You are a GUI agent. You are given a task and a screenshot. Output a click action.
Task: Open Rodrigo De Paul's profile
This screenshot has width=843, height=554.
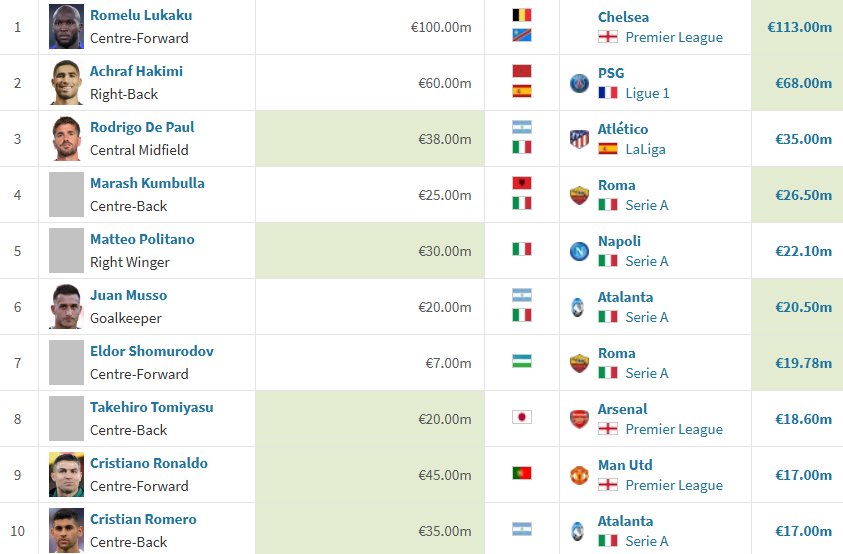click(142, 127)
